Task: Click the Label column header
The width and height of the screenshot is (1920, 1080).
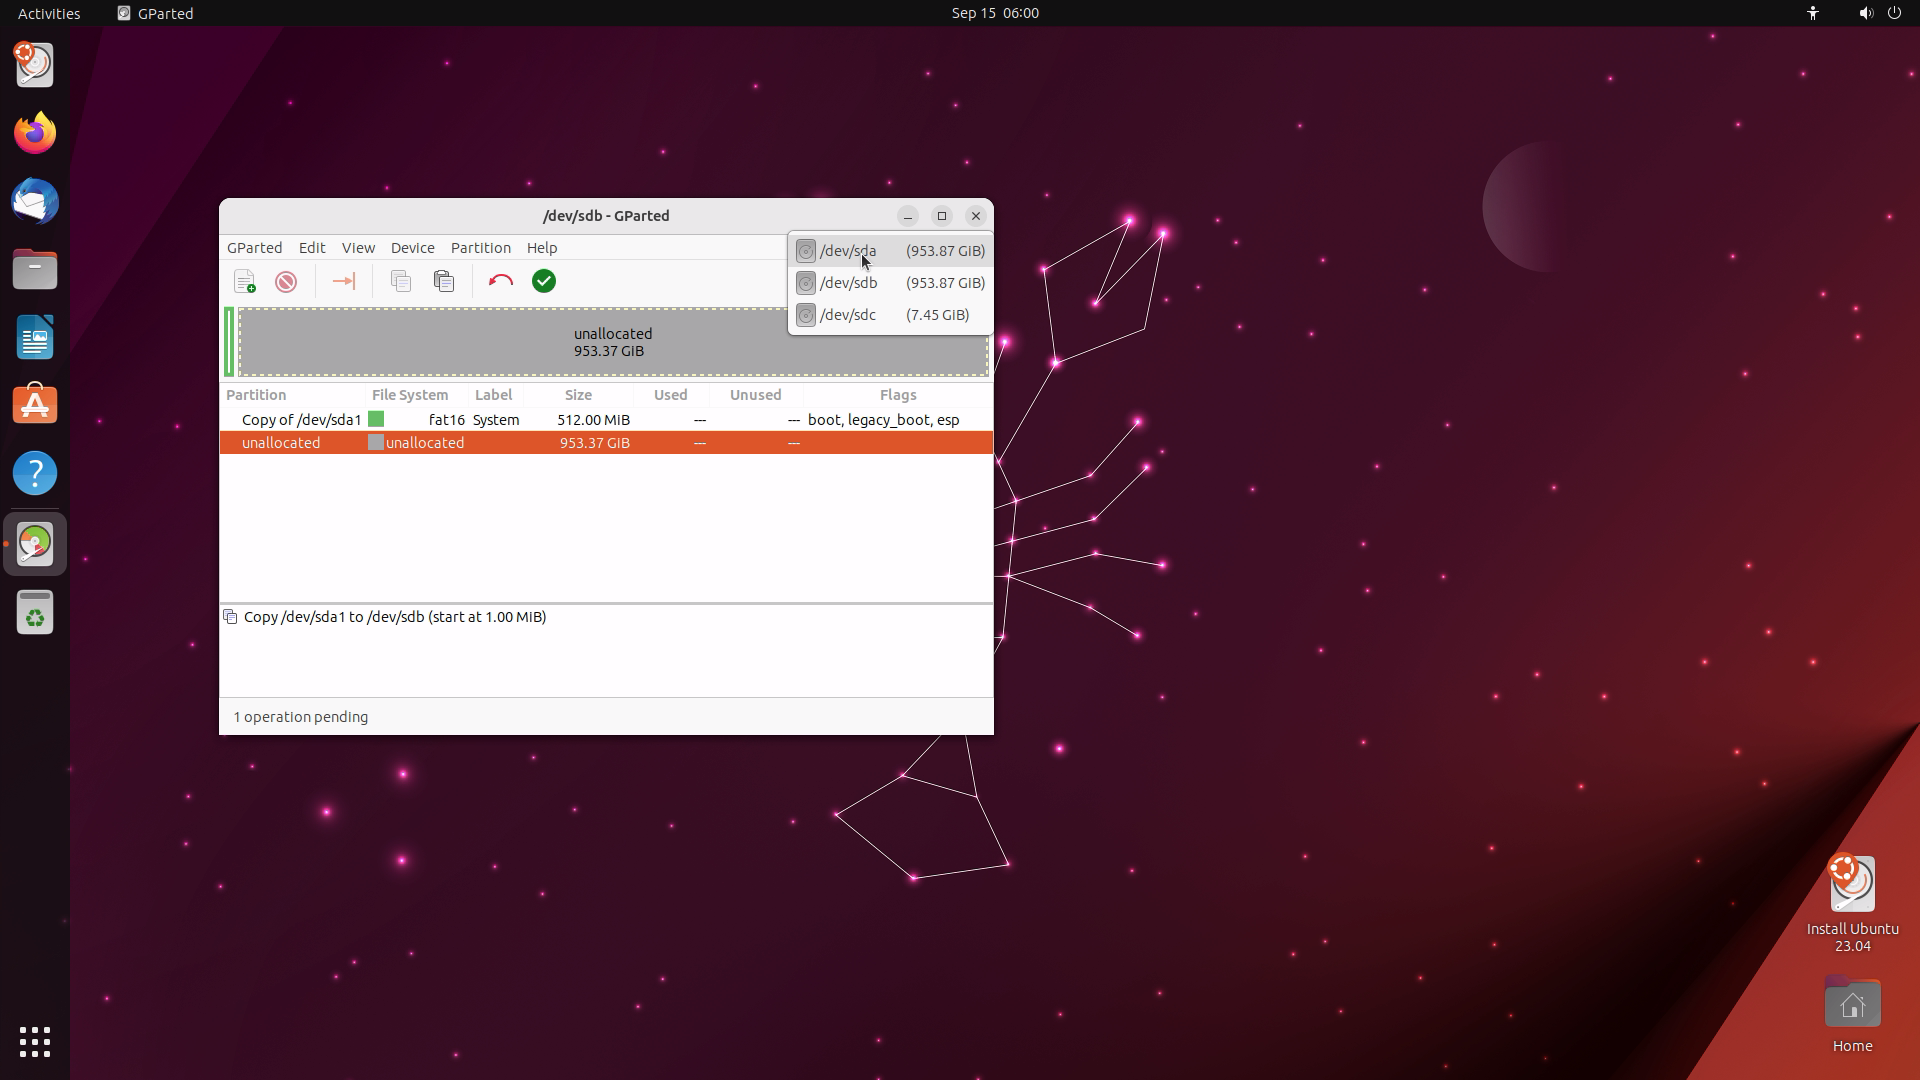Action: [x=495, y=395]
